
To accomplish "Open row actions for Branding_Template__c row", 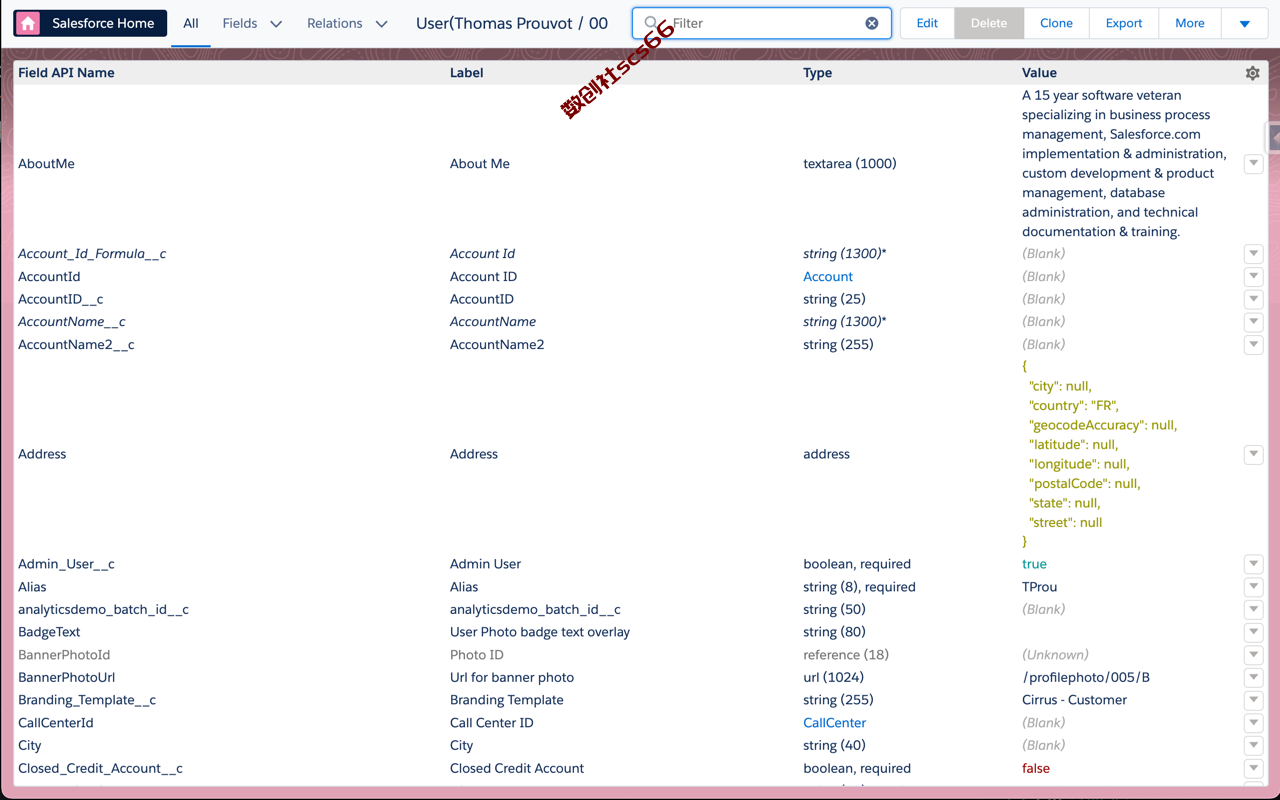I will point(1253,700).
